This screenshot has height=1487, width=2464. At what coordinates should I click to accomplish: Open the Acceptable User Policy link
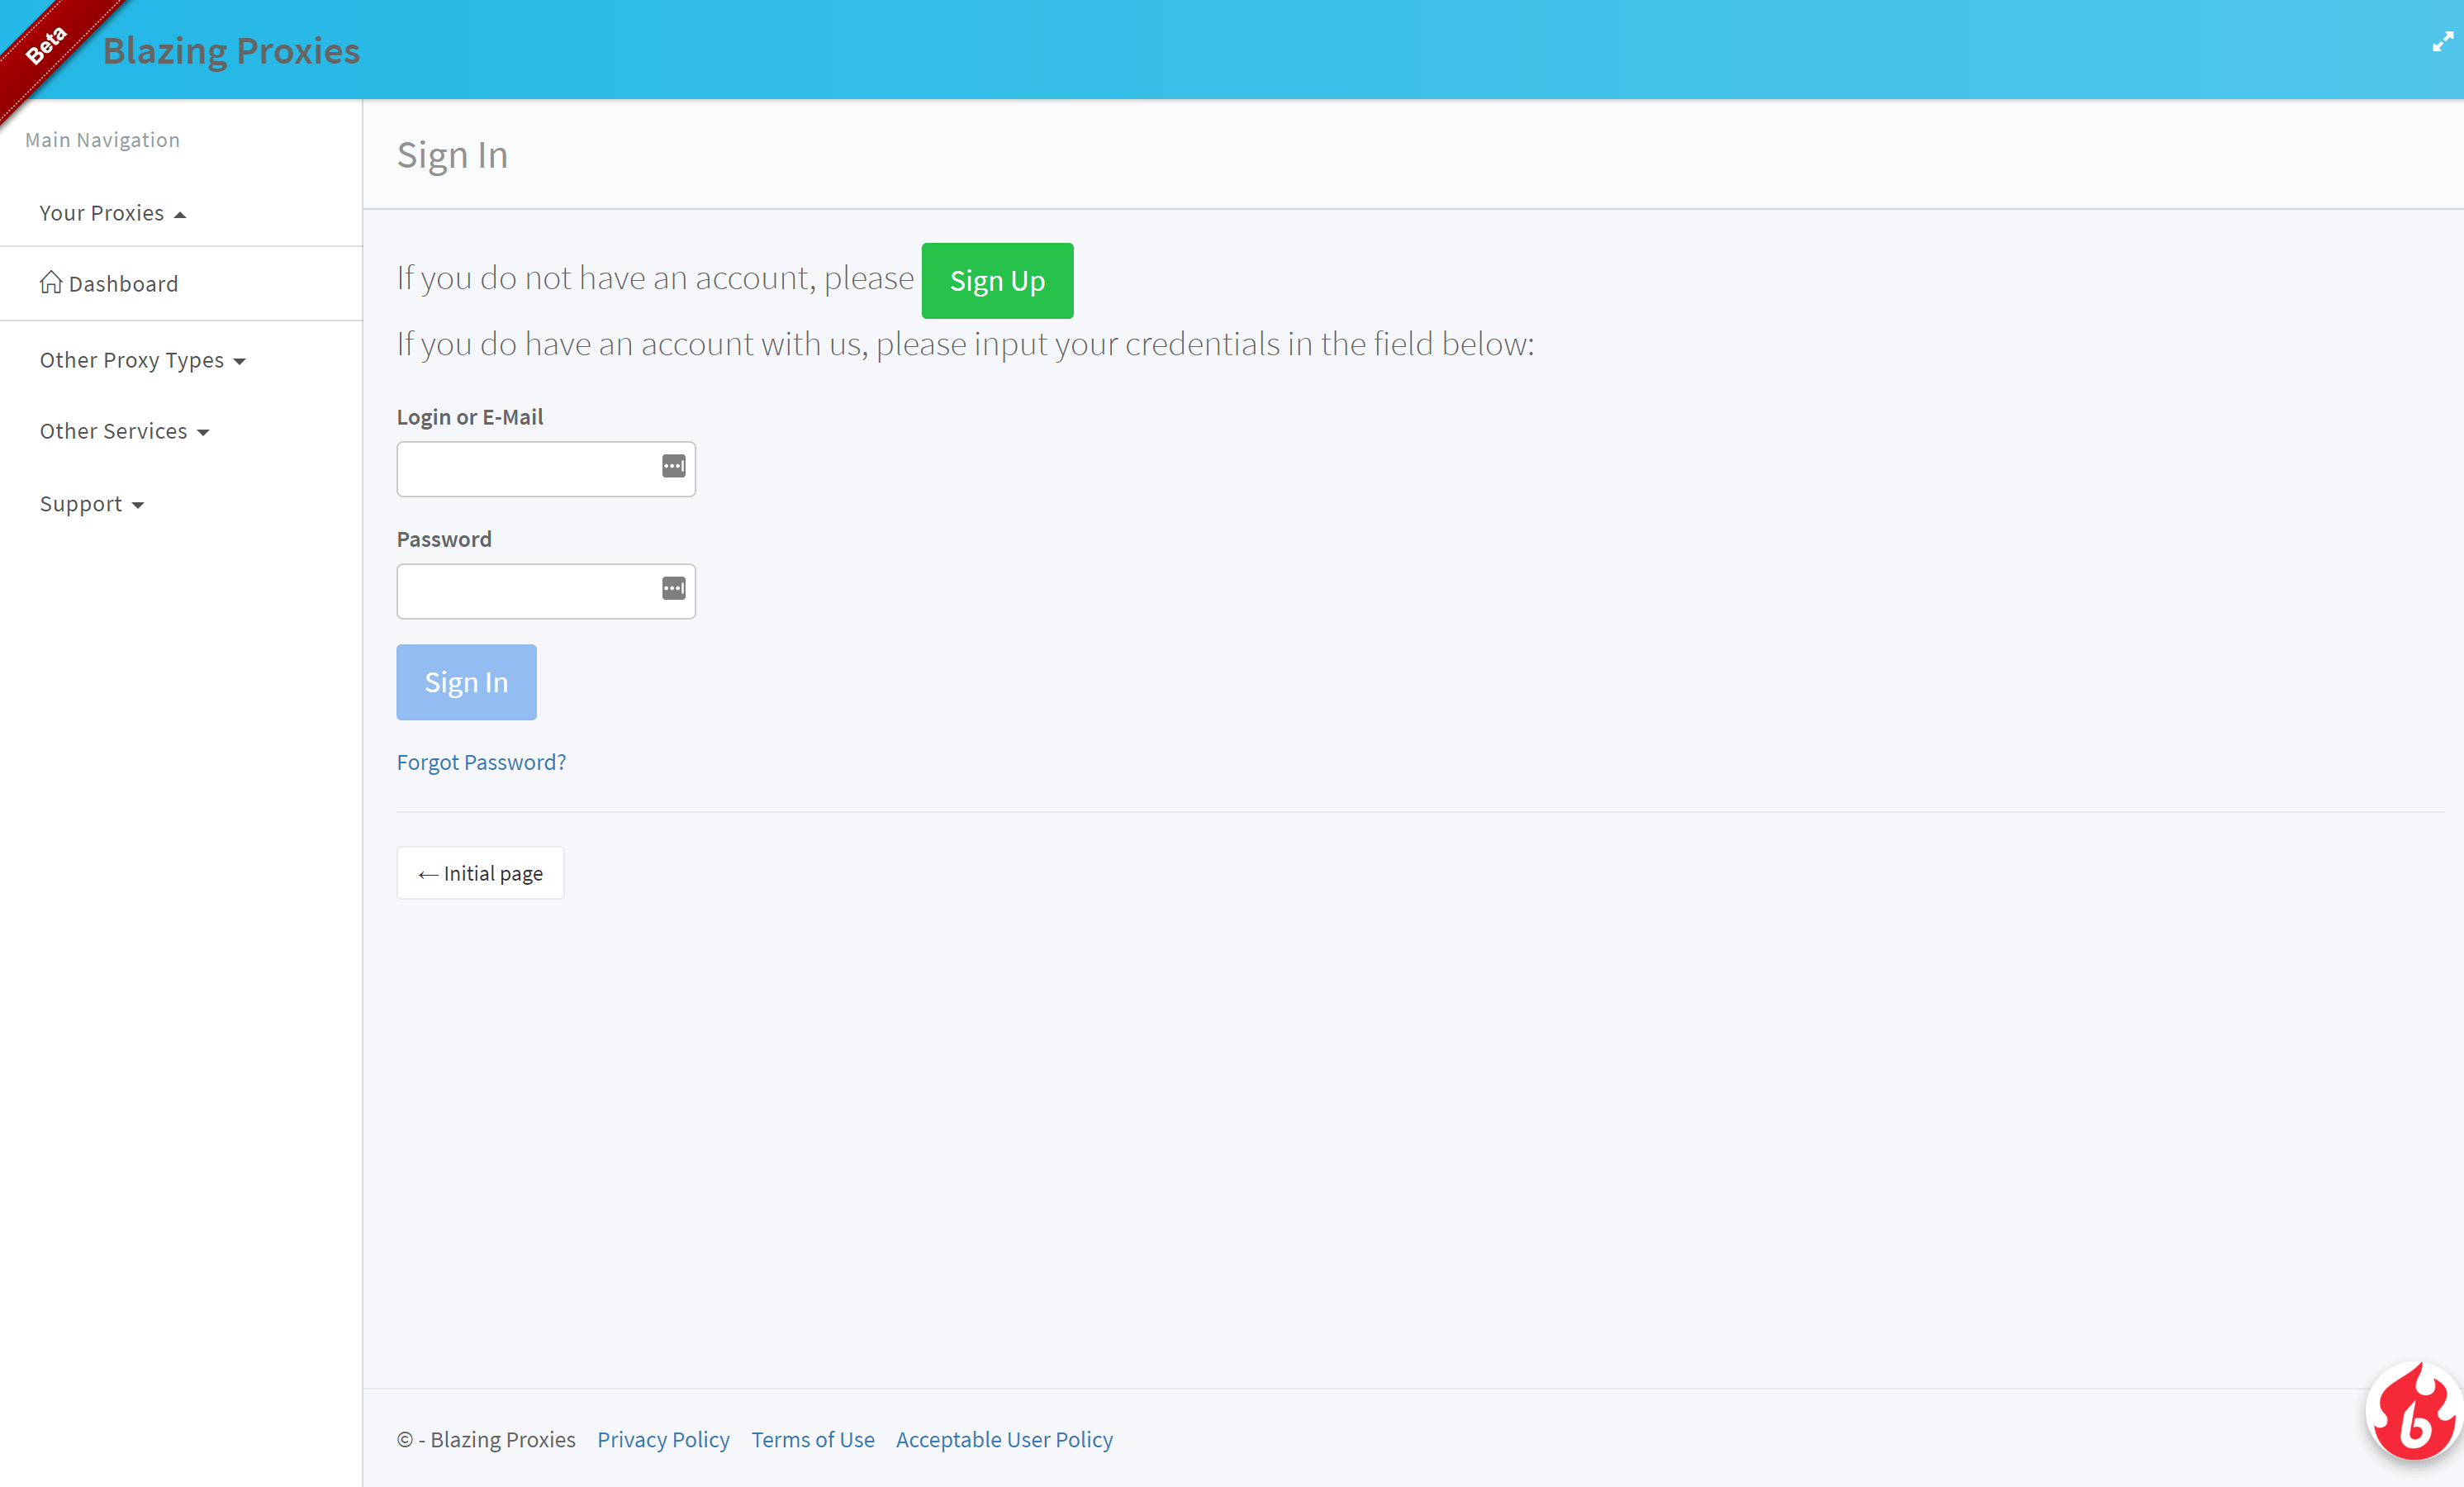point(1004,1439)
